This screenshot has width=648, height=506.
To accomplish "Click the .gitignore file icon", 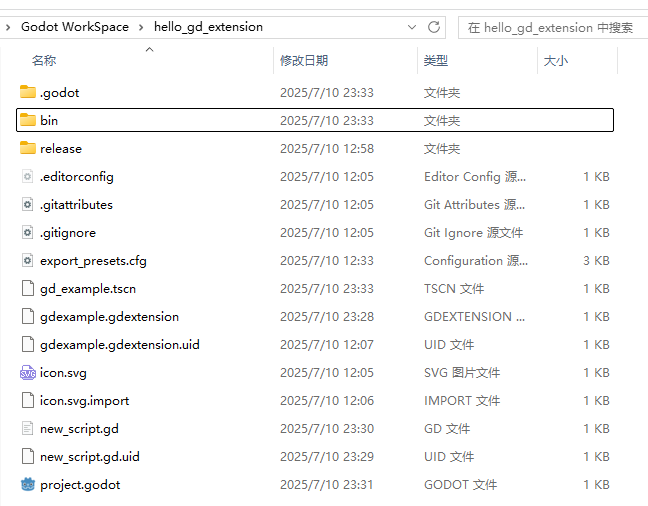I will [28, 233].
